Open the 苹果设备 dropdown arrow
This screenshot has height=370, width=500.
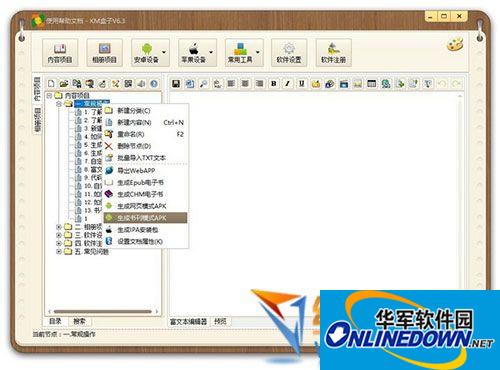[x=211, y=52]
